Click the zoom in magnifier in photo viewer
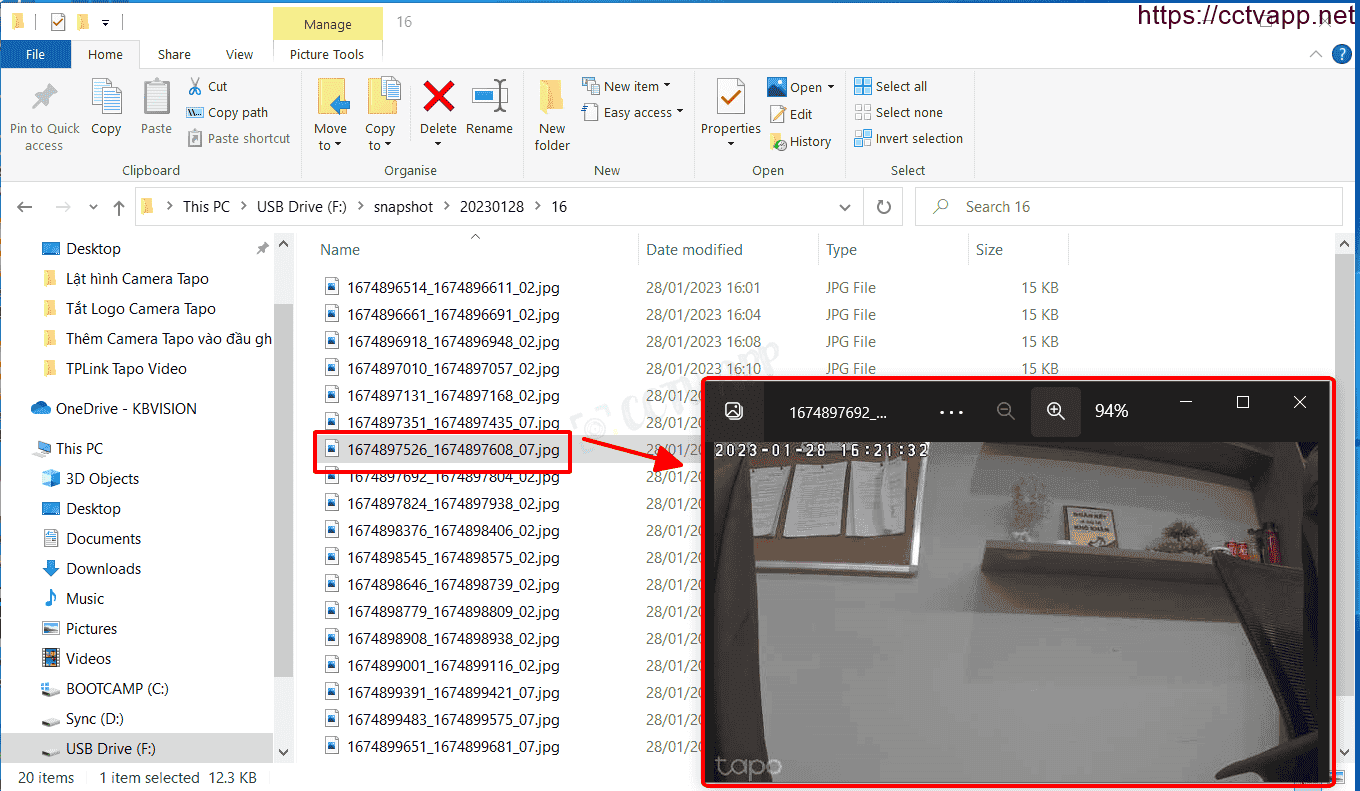The image size is (1360, 791). point(1055,411)
